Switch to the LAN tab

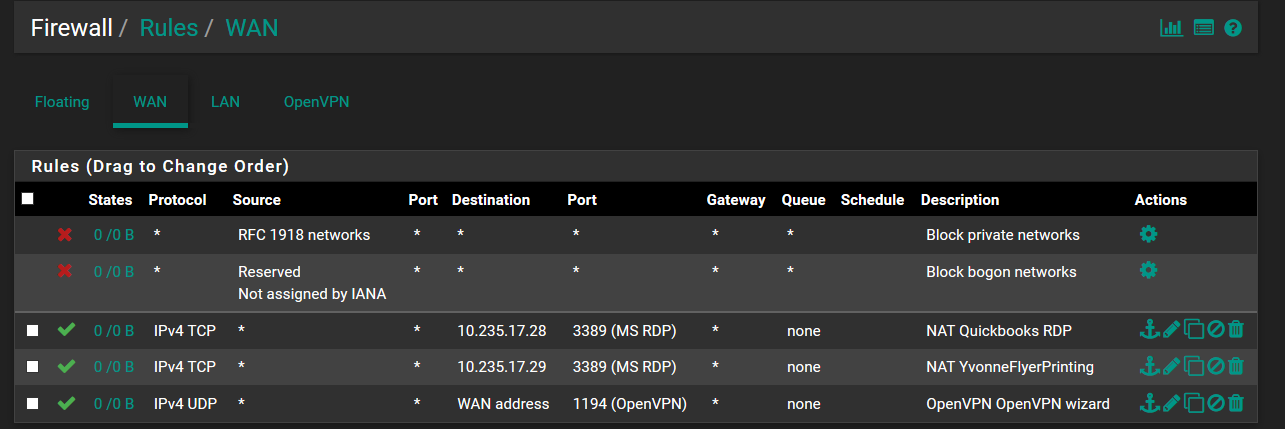point(225,102)
